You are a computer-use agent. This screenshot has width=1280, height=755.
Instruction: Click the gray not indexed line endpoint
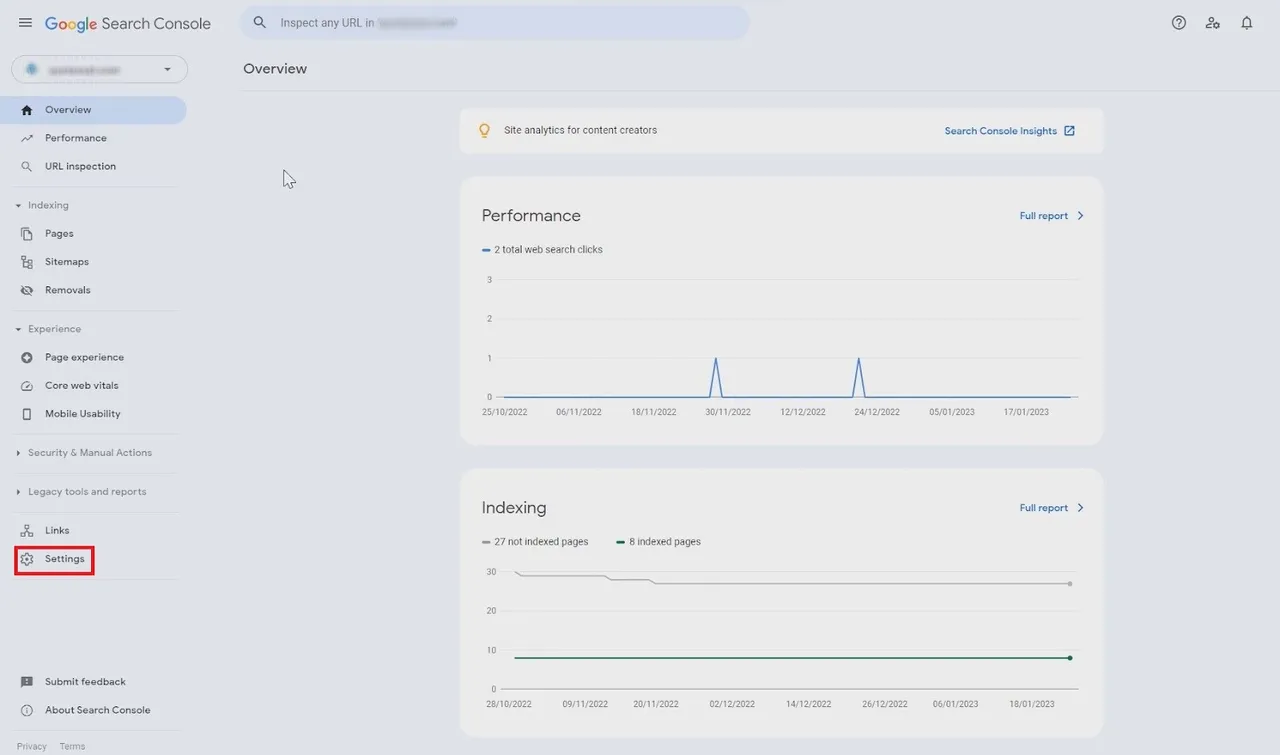coord(1070,584)
